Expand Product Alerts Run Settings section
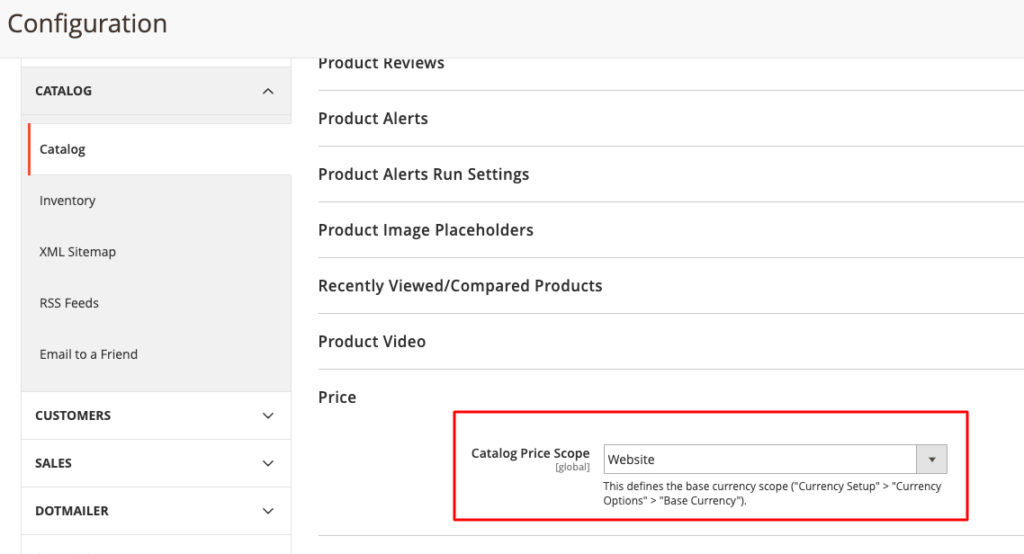Viewport: 1024px width, 554px height. [x=423, y=174]
